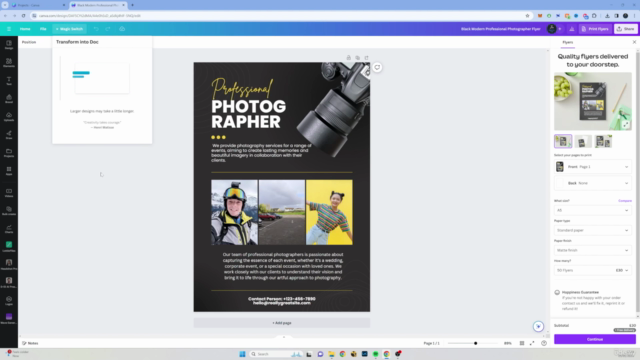
Task: Select the first flyer preview thumbnail
Action: tap(563, 141)
